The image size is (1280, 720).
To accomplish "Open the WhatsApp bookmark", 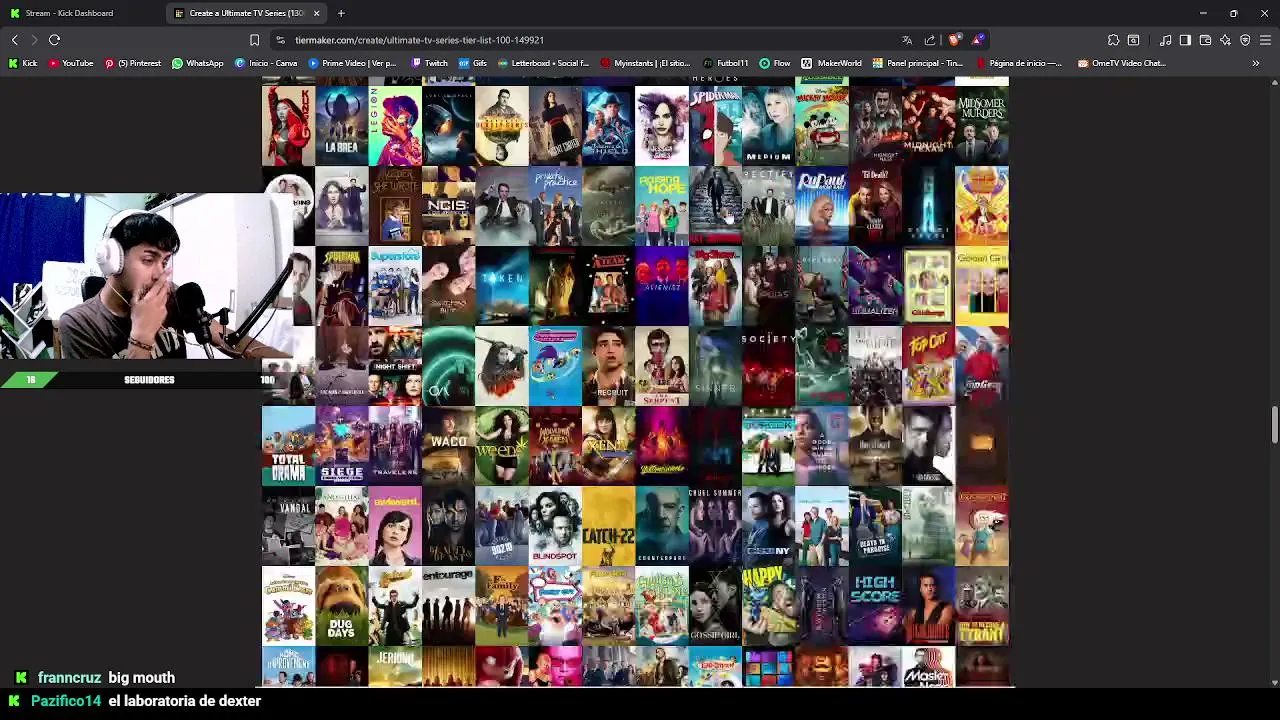I will [198, 63].
